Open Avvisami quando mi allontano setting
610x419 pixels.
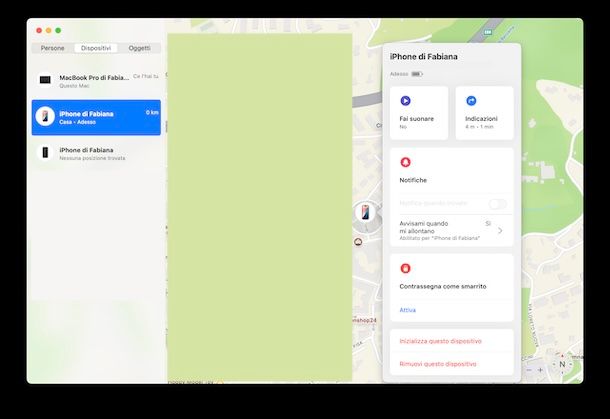452,230
